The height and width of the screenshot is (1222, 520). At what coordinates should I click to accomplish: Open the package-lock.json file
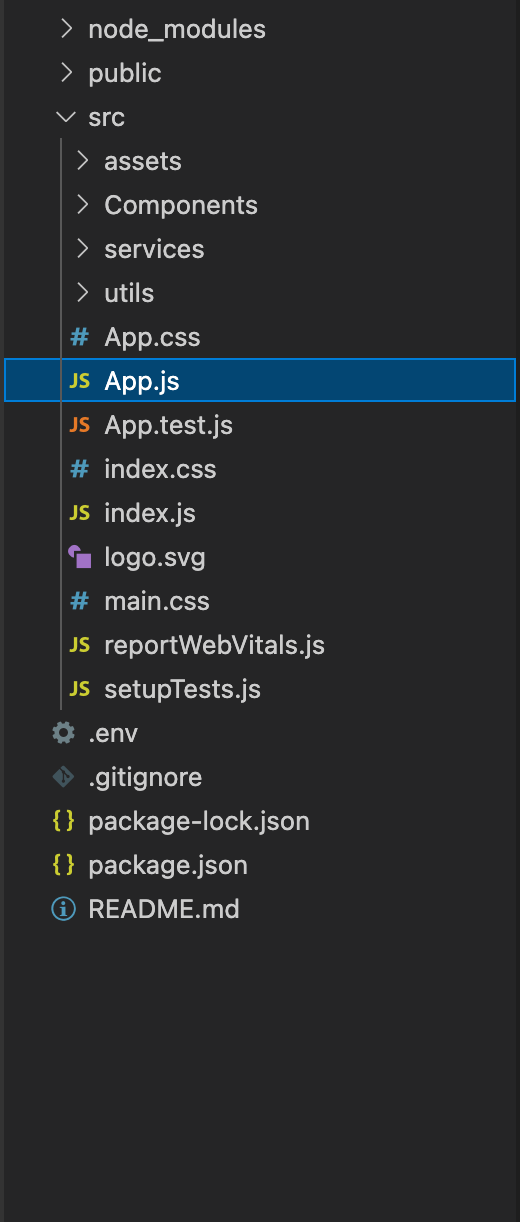click(199, 822)
